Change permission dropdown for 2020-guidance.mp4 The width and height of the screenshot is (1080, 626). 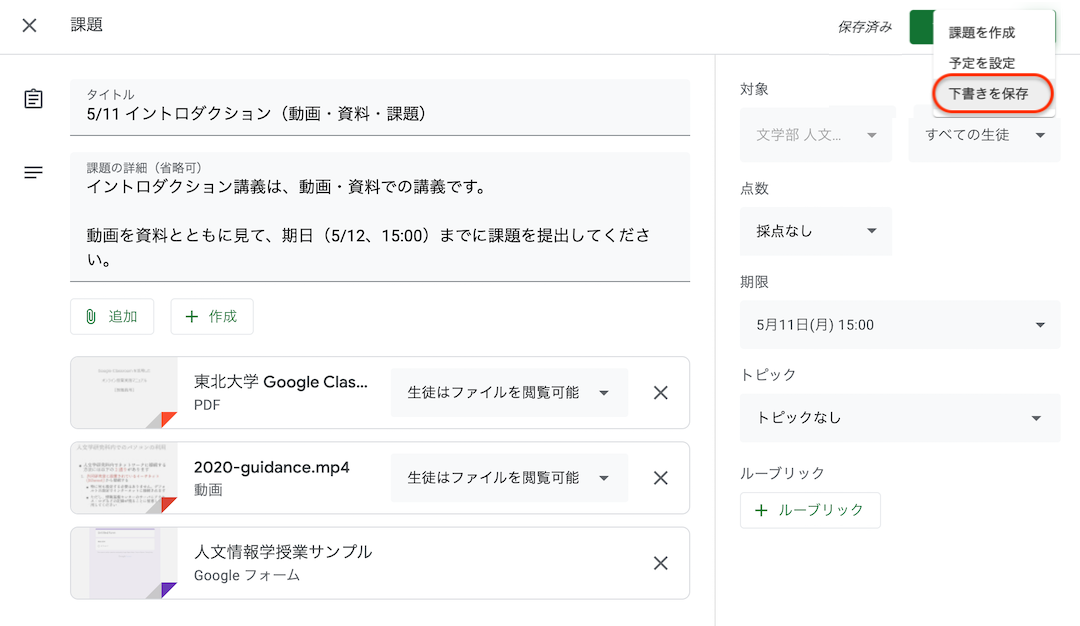click(x=509, y=478)
